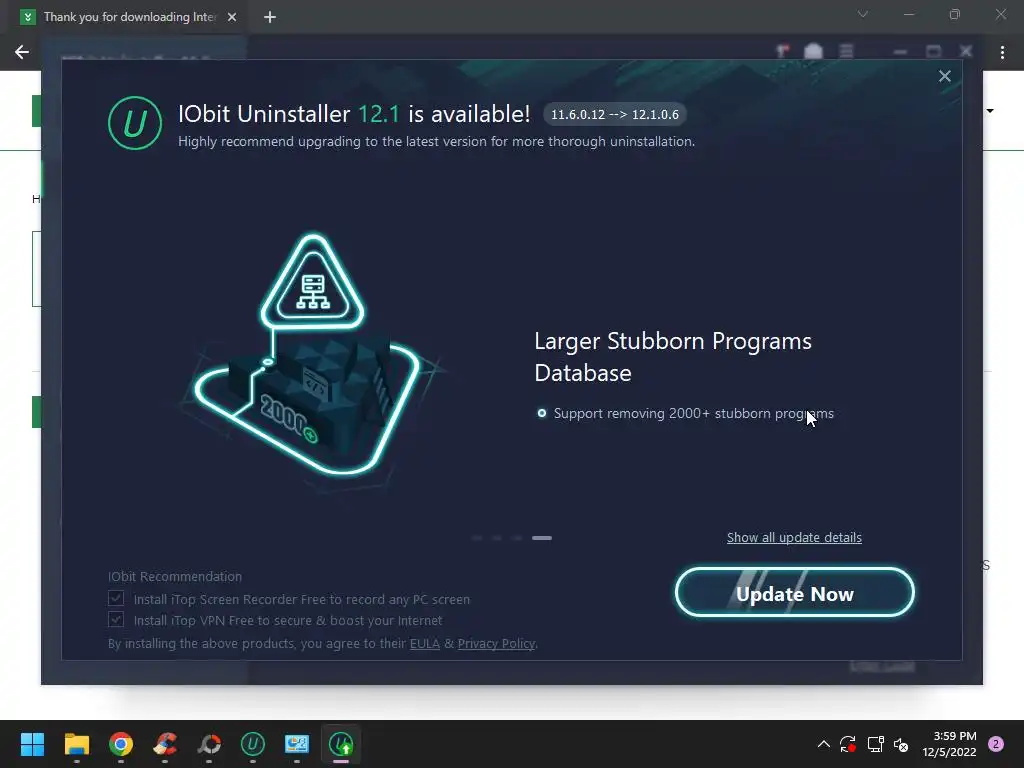The image size is (1024, 768).
Task: Open the Privacy Policy link
Action: coord(496,643)
